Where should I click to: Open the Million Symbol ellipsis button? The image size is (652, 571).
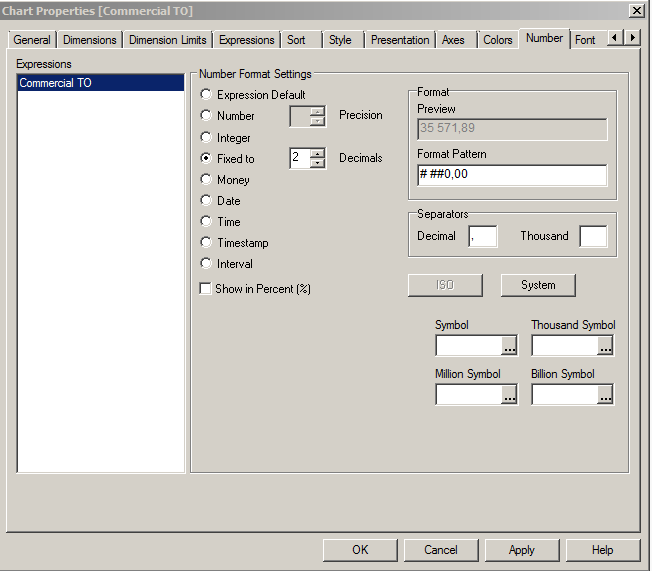pyautogui.click(x=509, y=395)
